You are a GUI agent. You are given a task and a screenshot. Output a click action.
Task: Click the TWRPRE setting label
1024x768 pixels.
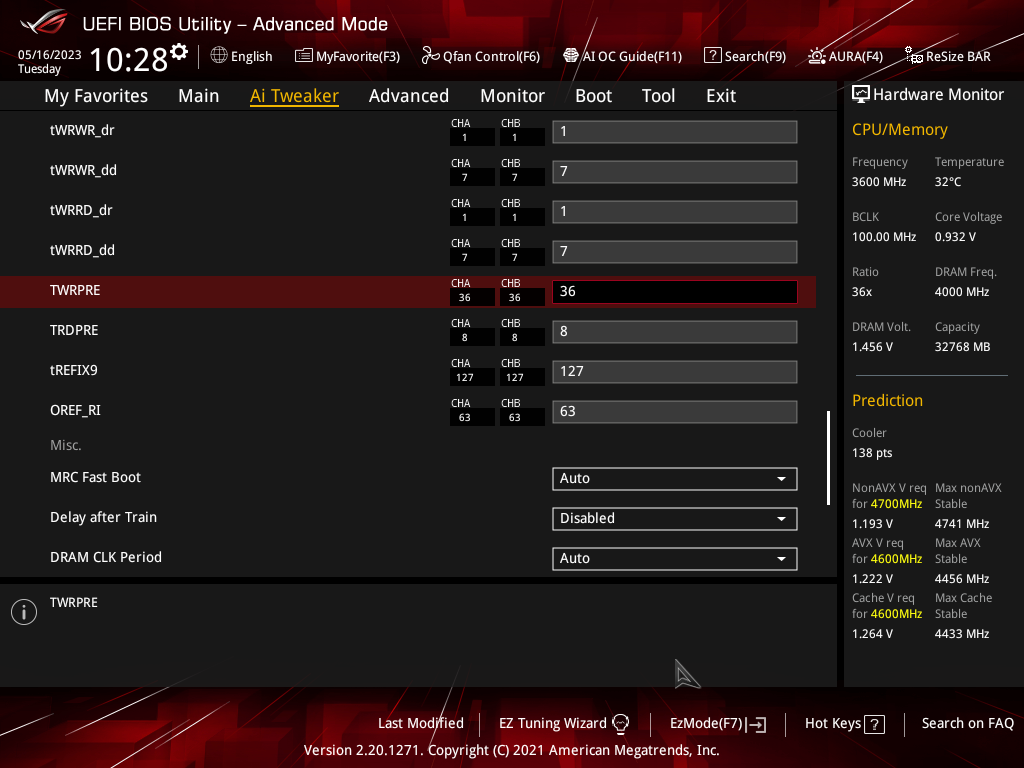[75, 291]
